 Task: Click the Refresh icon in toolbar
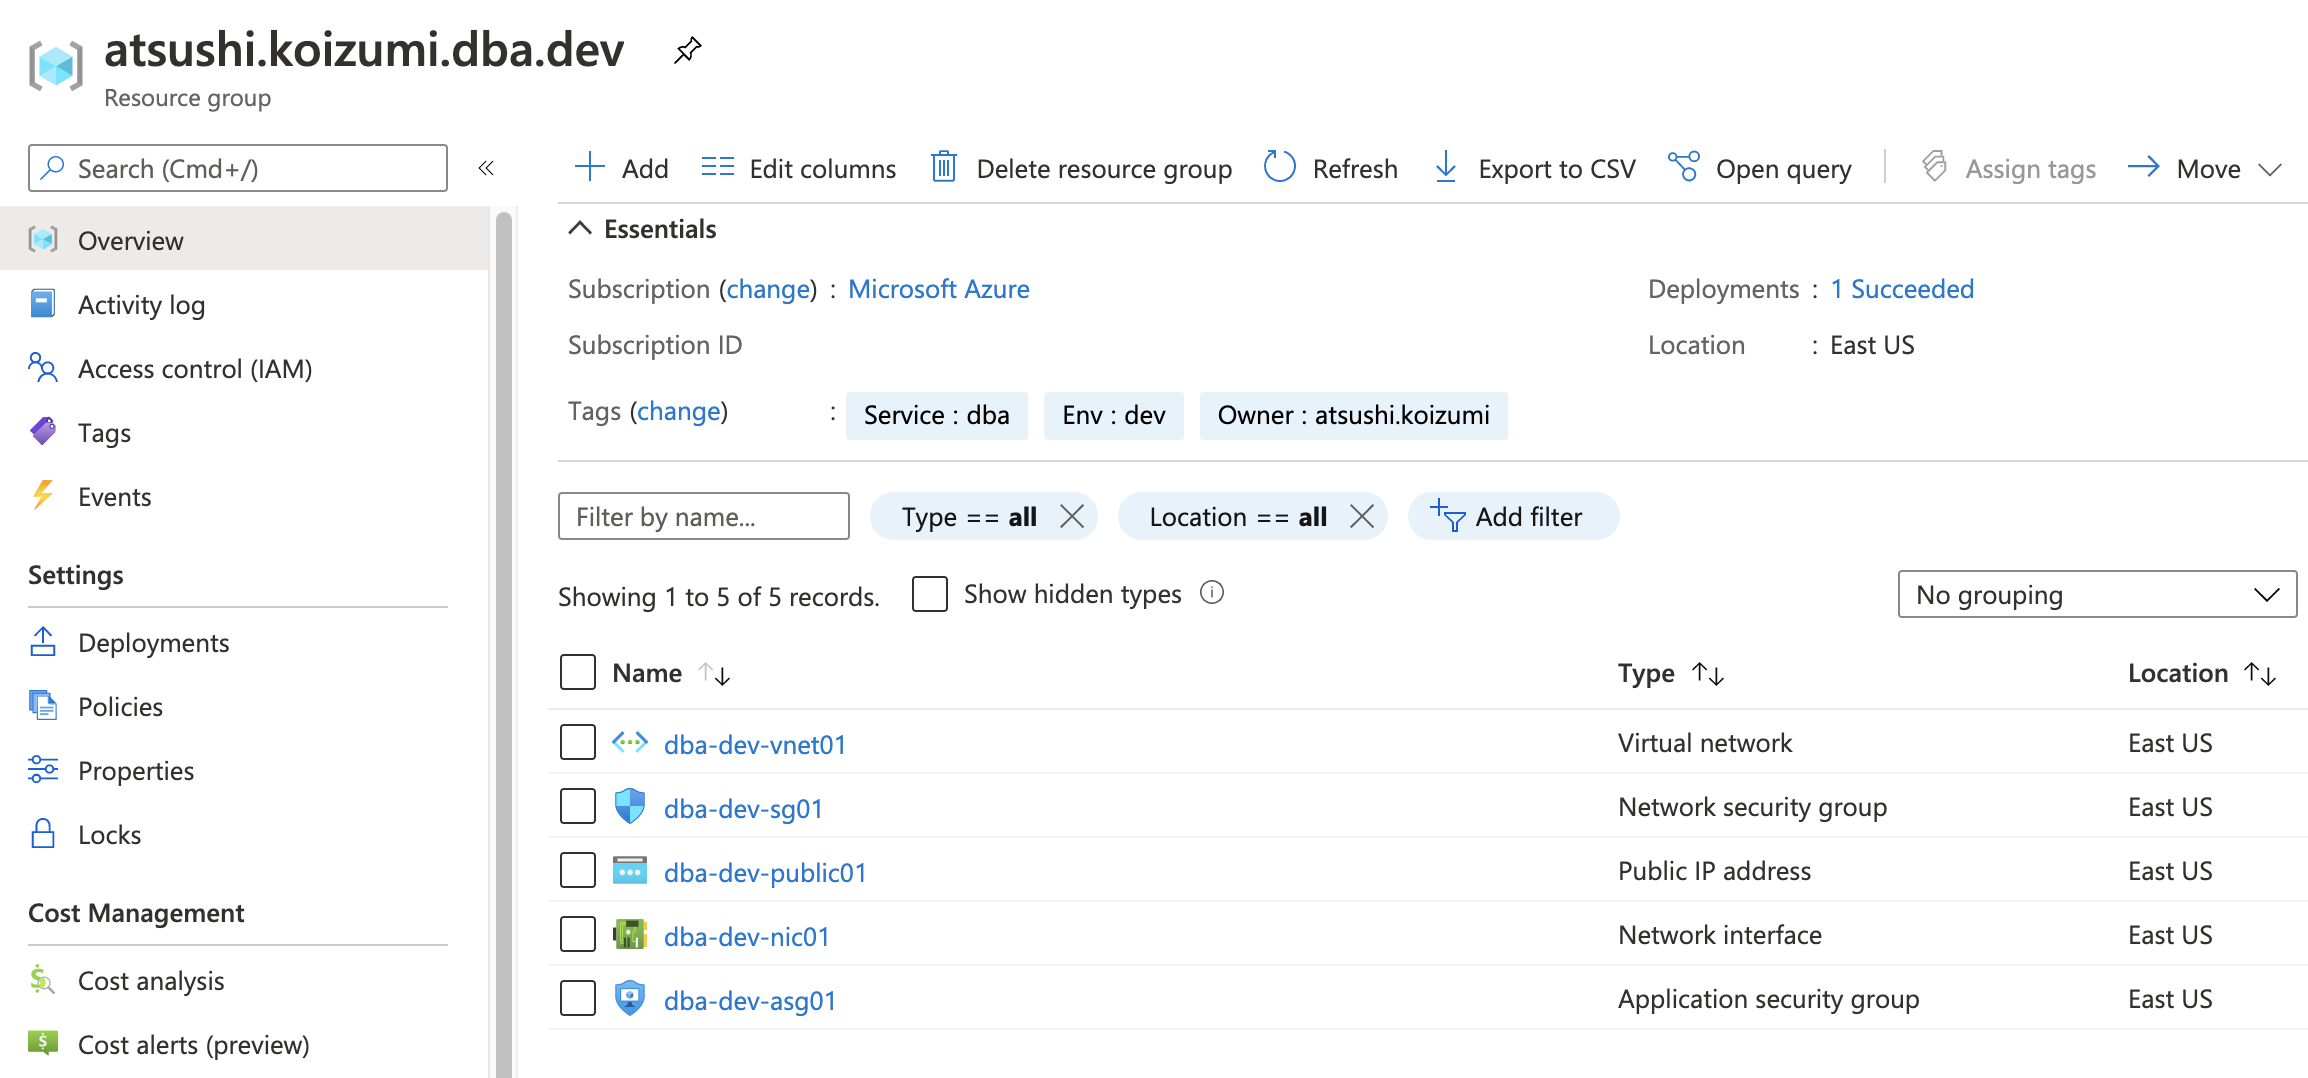click(x=1279, y=167)
